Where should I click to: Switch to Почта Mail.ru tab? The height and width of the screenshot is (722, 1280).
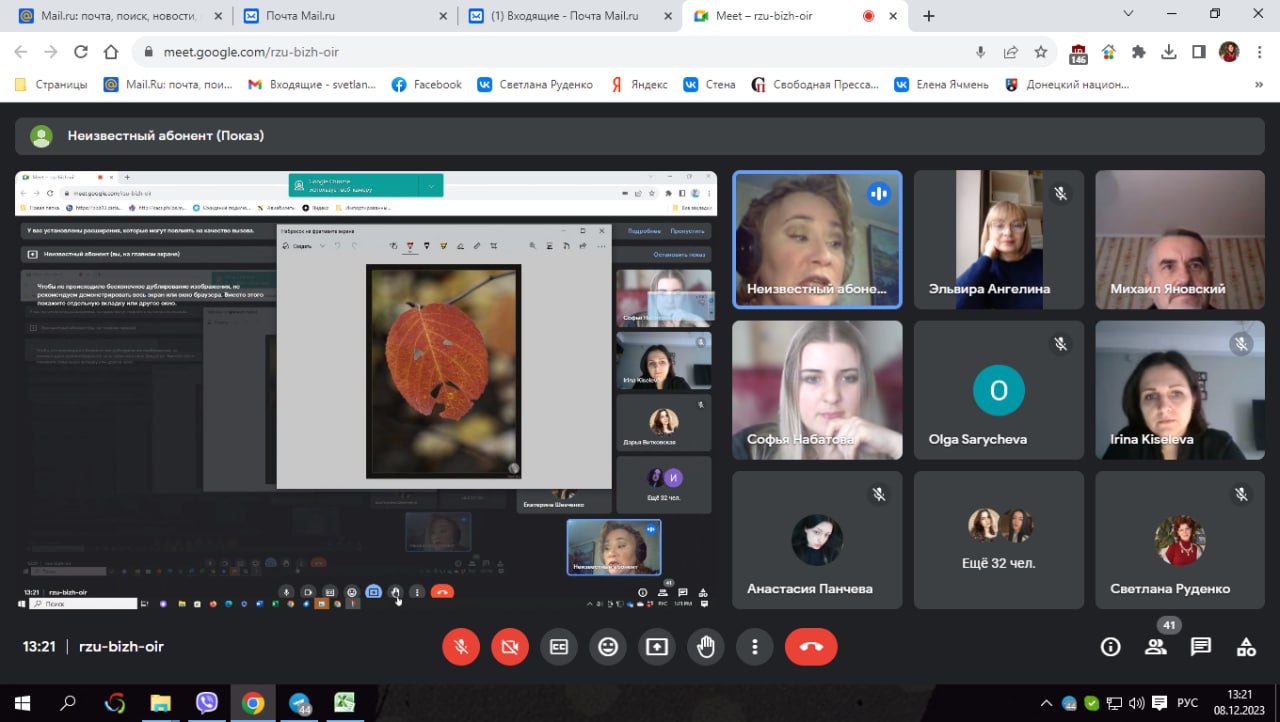pyautogui.click(x=345, y=16)
